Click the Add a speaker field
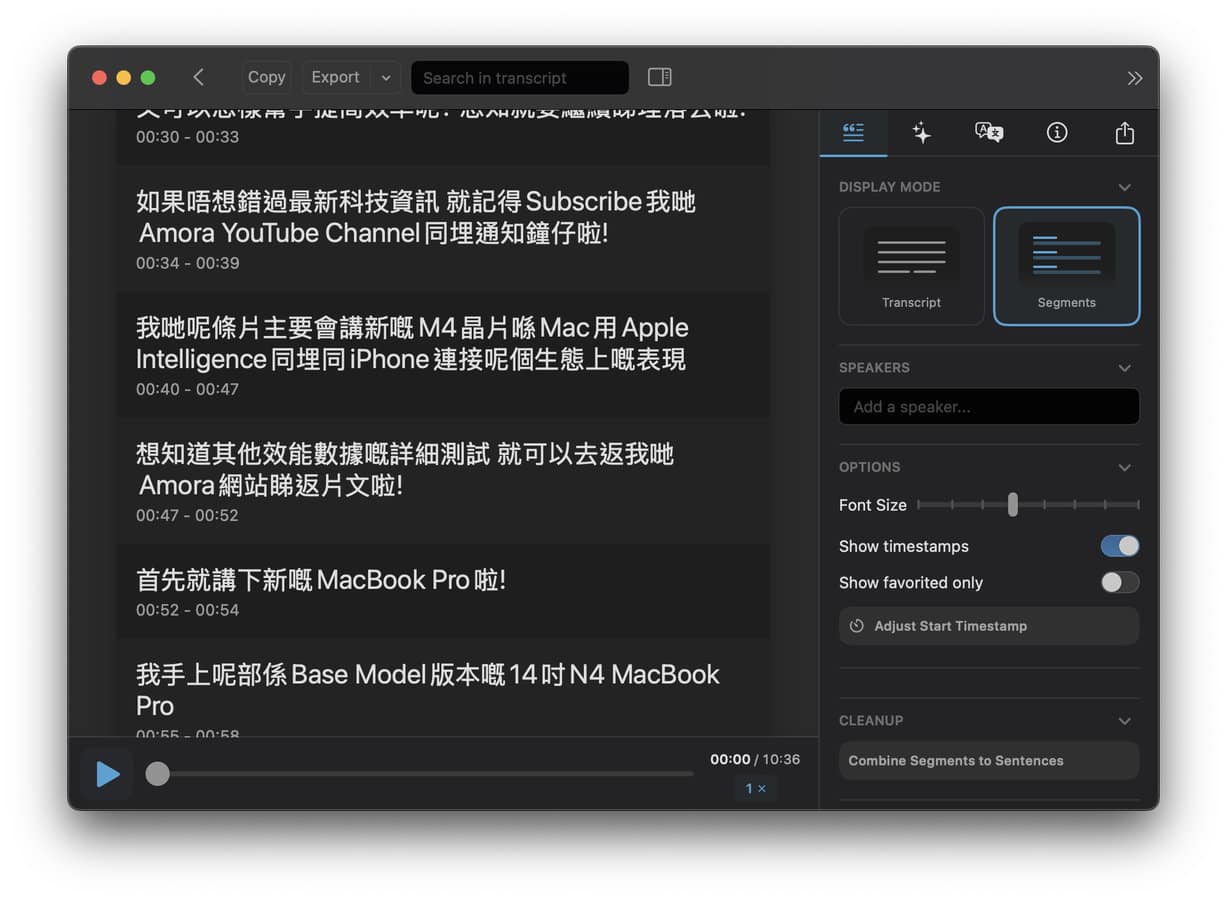 click(x=988, y=407)
